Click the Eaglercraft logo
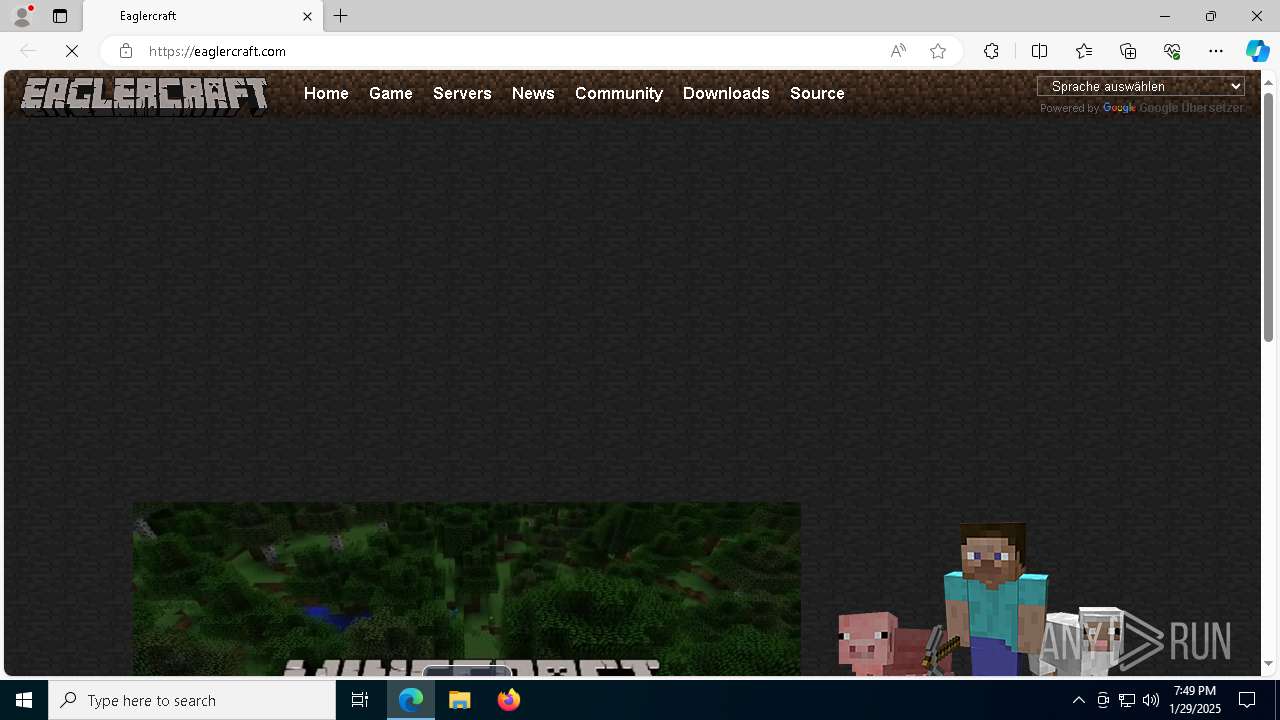 coord(145,95)
